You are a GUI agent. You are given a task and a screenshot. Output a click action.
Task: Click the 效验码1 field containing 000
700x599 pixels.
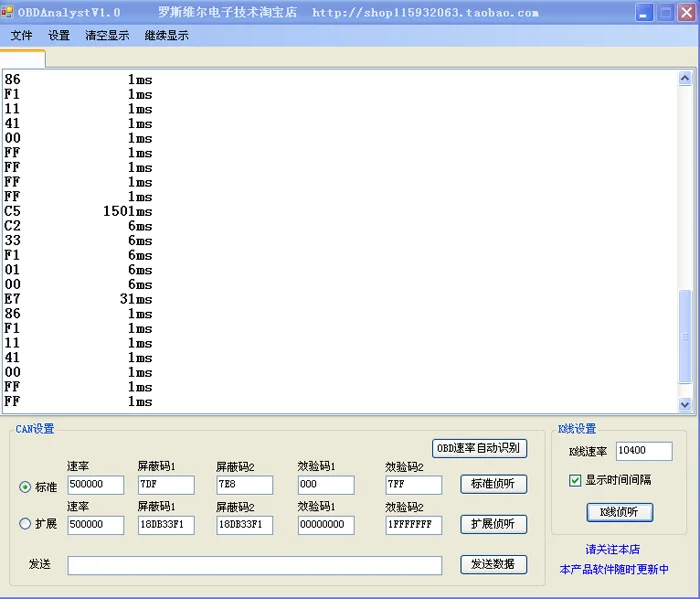click(326, 485)
